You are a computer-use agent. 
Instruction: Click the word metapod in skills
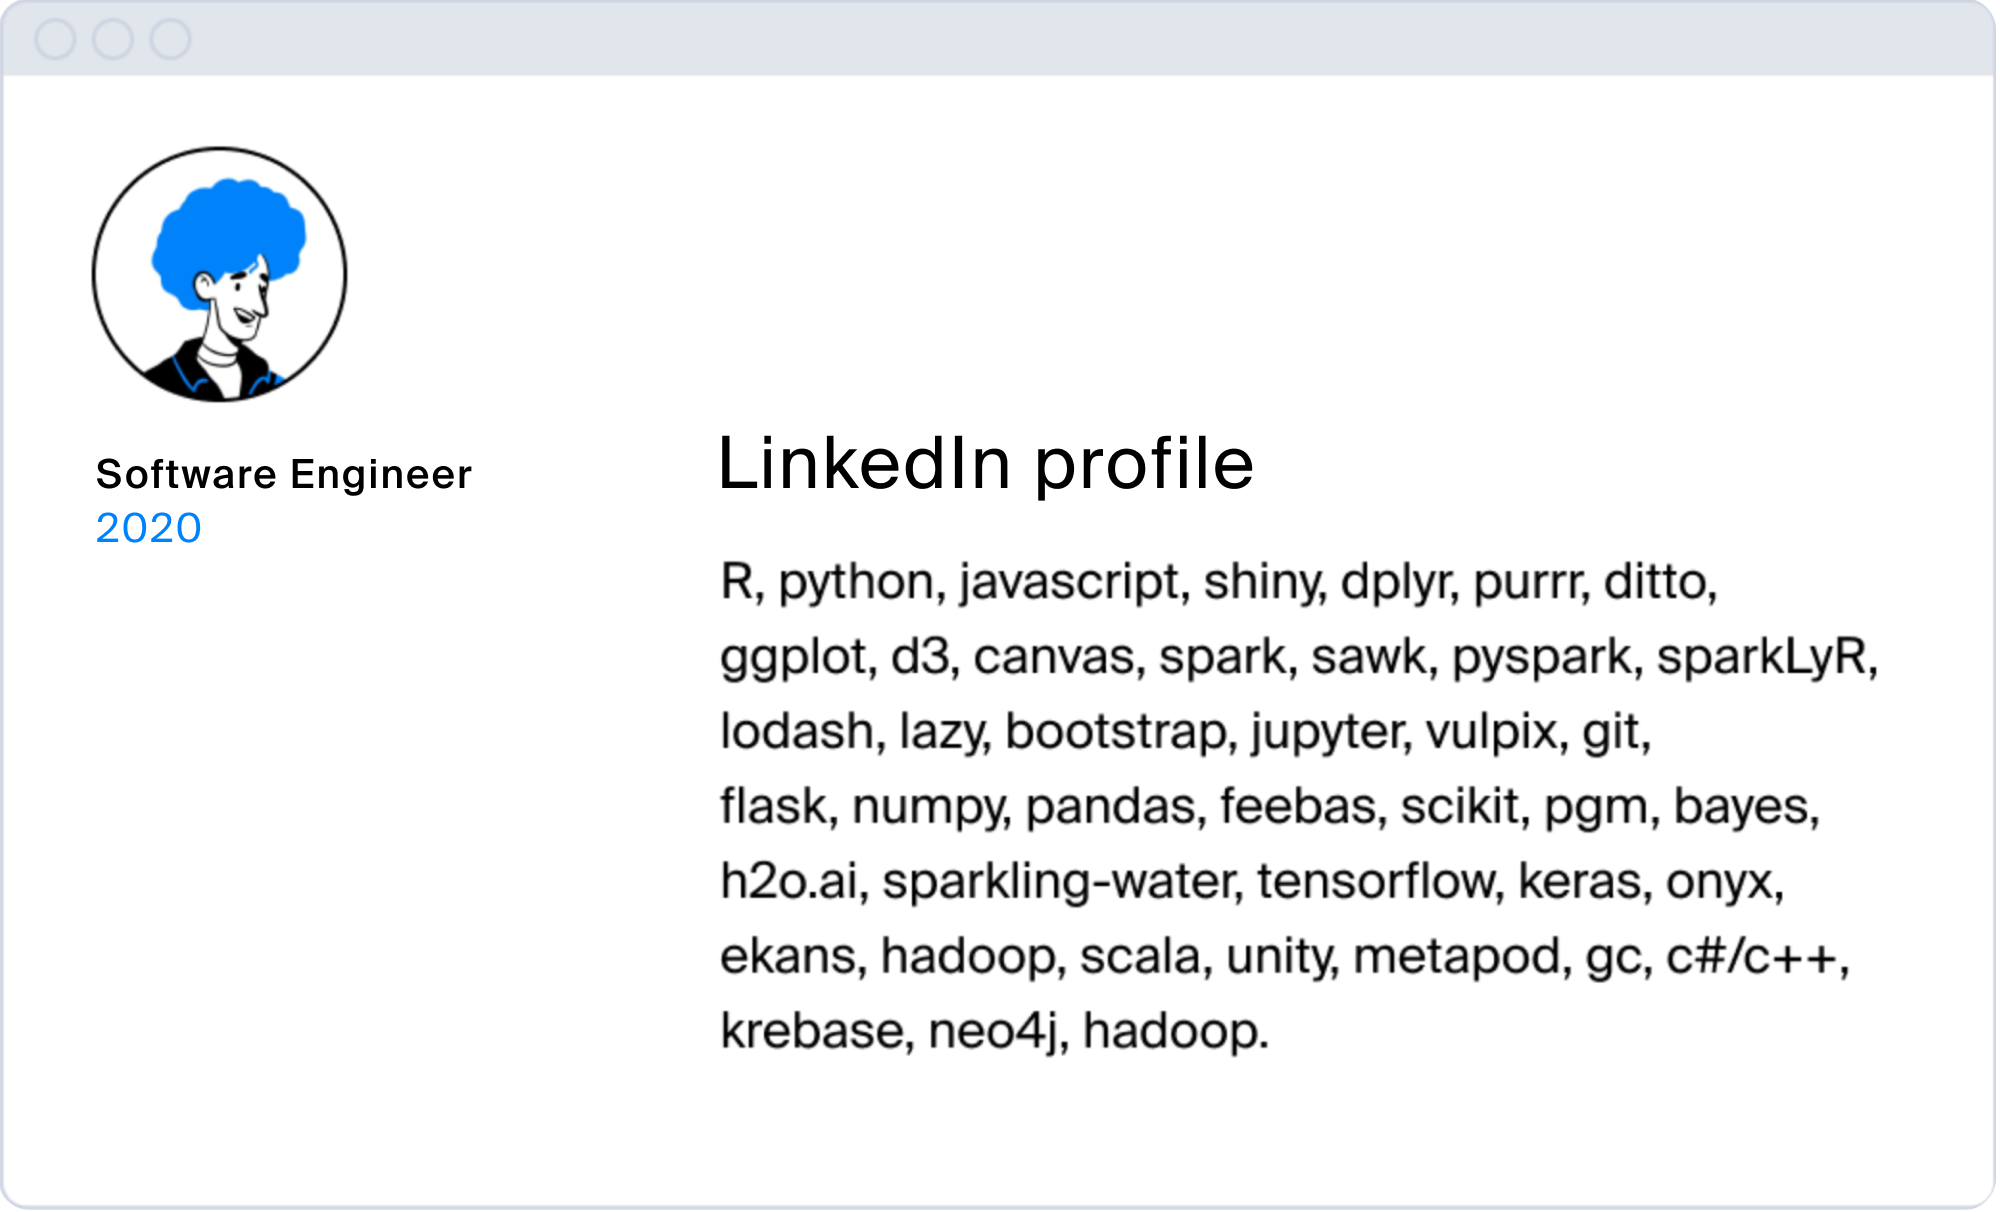point(1456,957)
